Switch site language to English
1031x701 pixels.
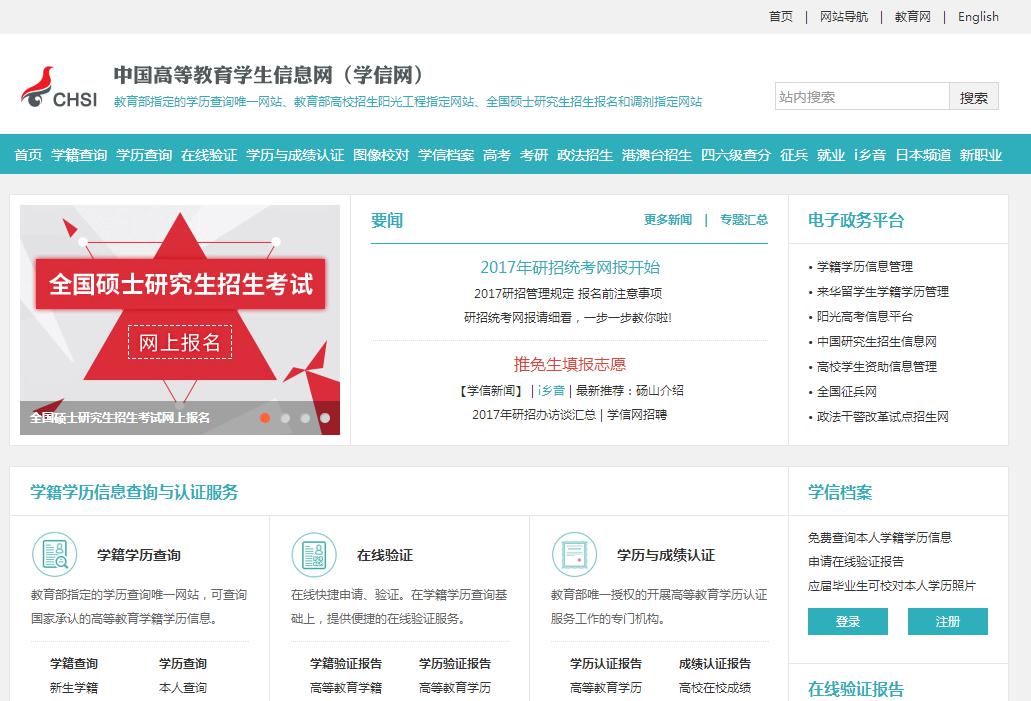(978, 17)
